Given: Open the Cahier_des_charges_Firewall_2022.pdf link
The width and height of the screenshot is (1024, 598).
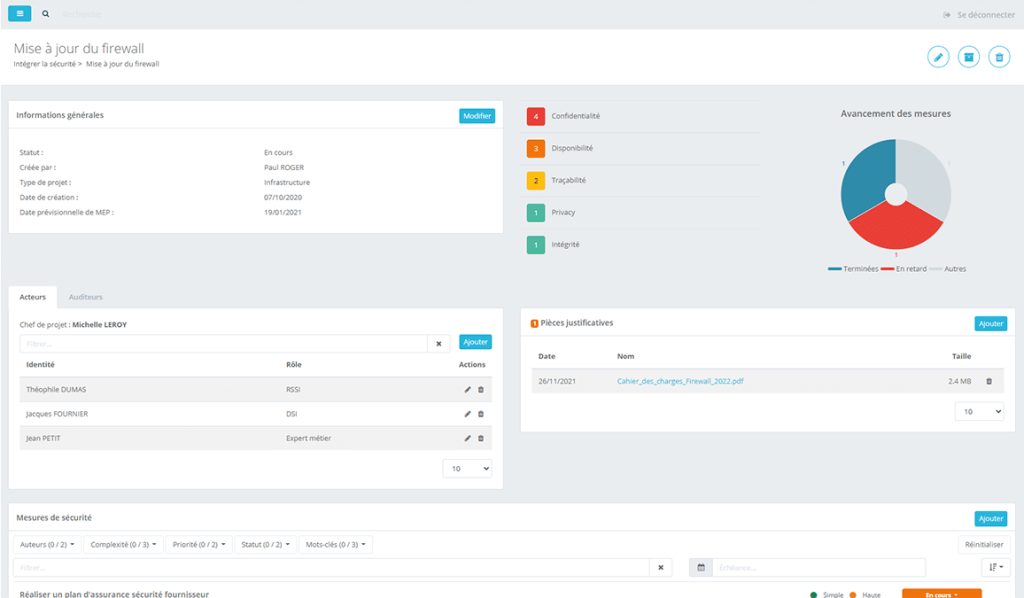Looking at the screenshot, I should [x=680, y=381].
